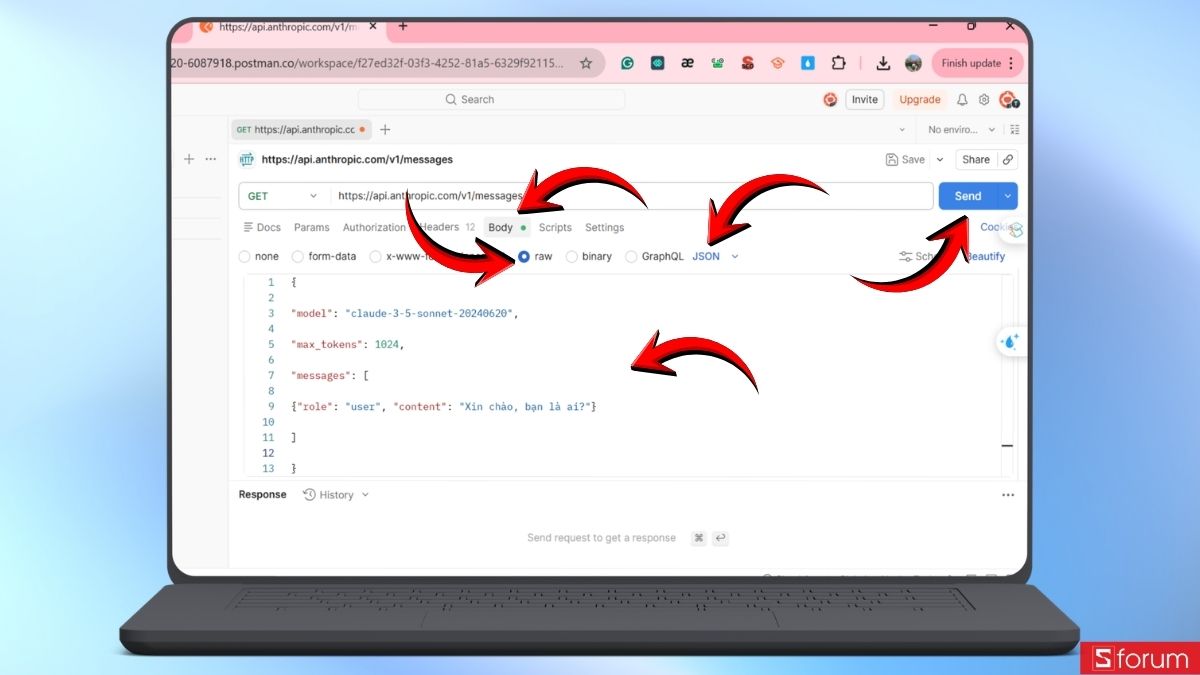Open the Response more options ellipsis
The height and width of the screenshot is (675, 1200).
[1007, 495]
